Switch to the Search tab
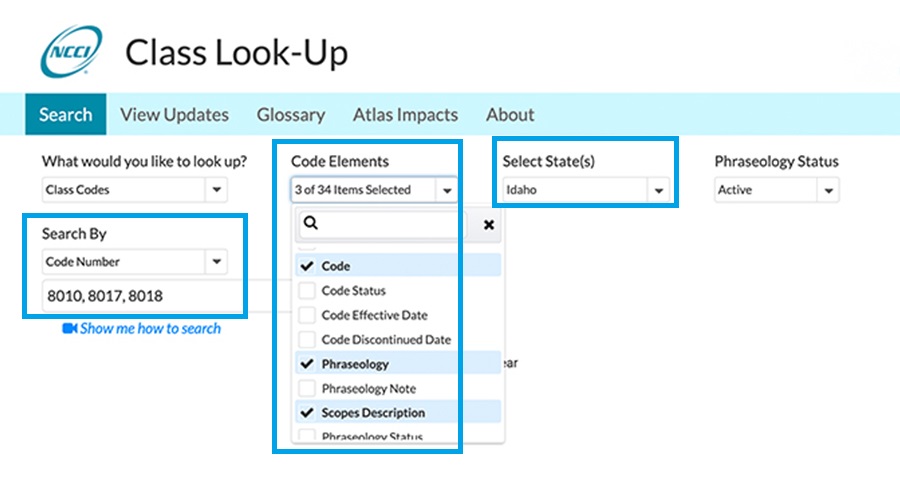The image size is (900, 495). pyautogui.click(x=65, y=114)
